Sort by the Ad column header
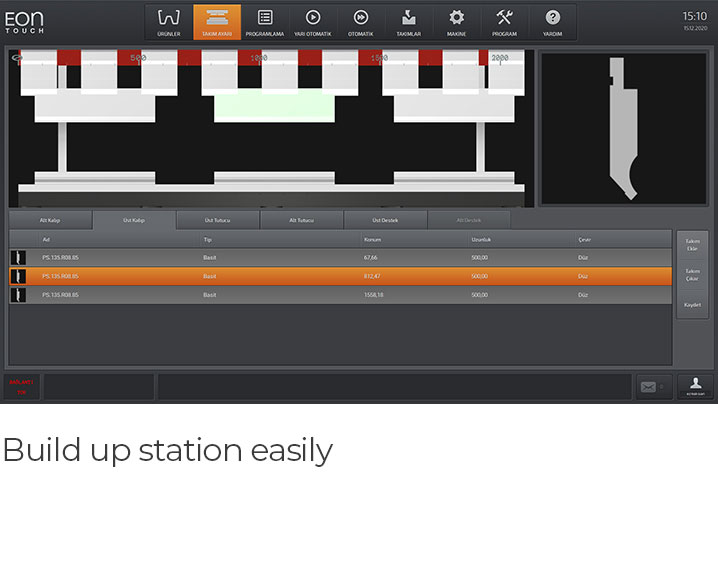Screen dimensions: 718x574 [46, 239]
